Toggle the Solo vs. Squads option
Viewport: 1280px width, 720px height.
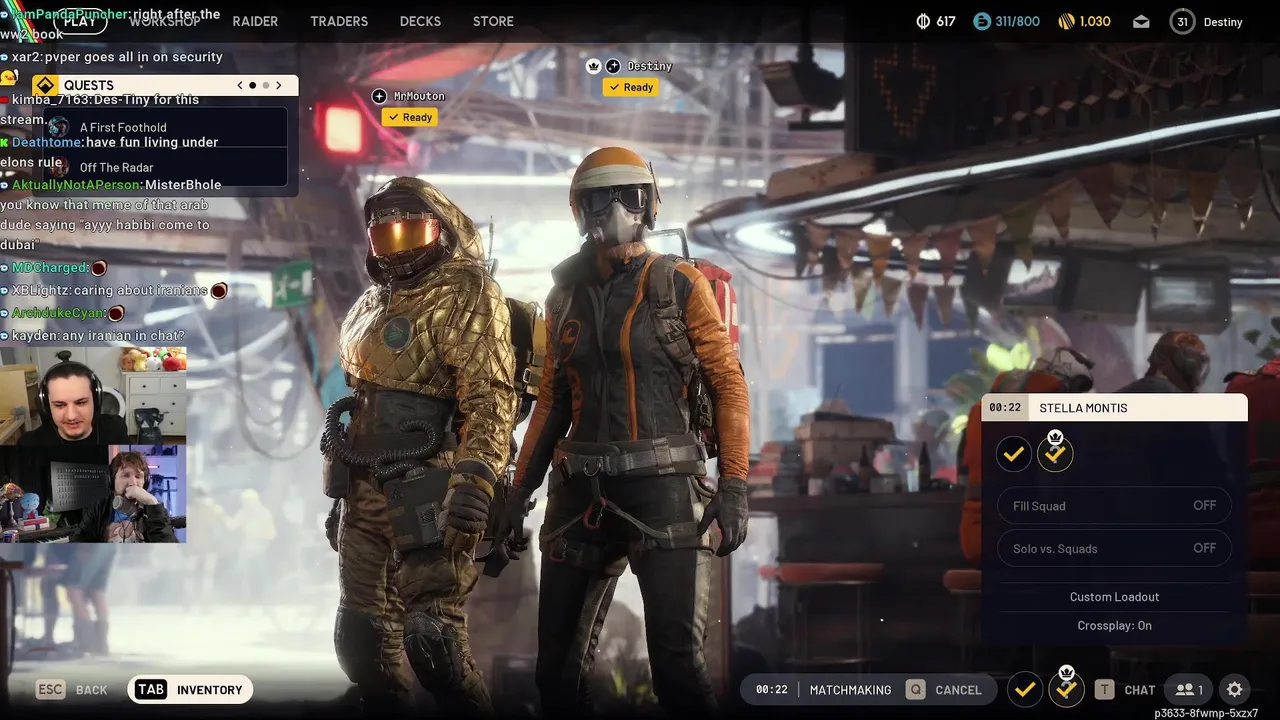[x=1114, y=548]
